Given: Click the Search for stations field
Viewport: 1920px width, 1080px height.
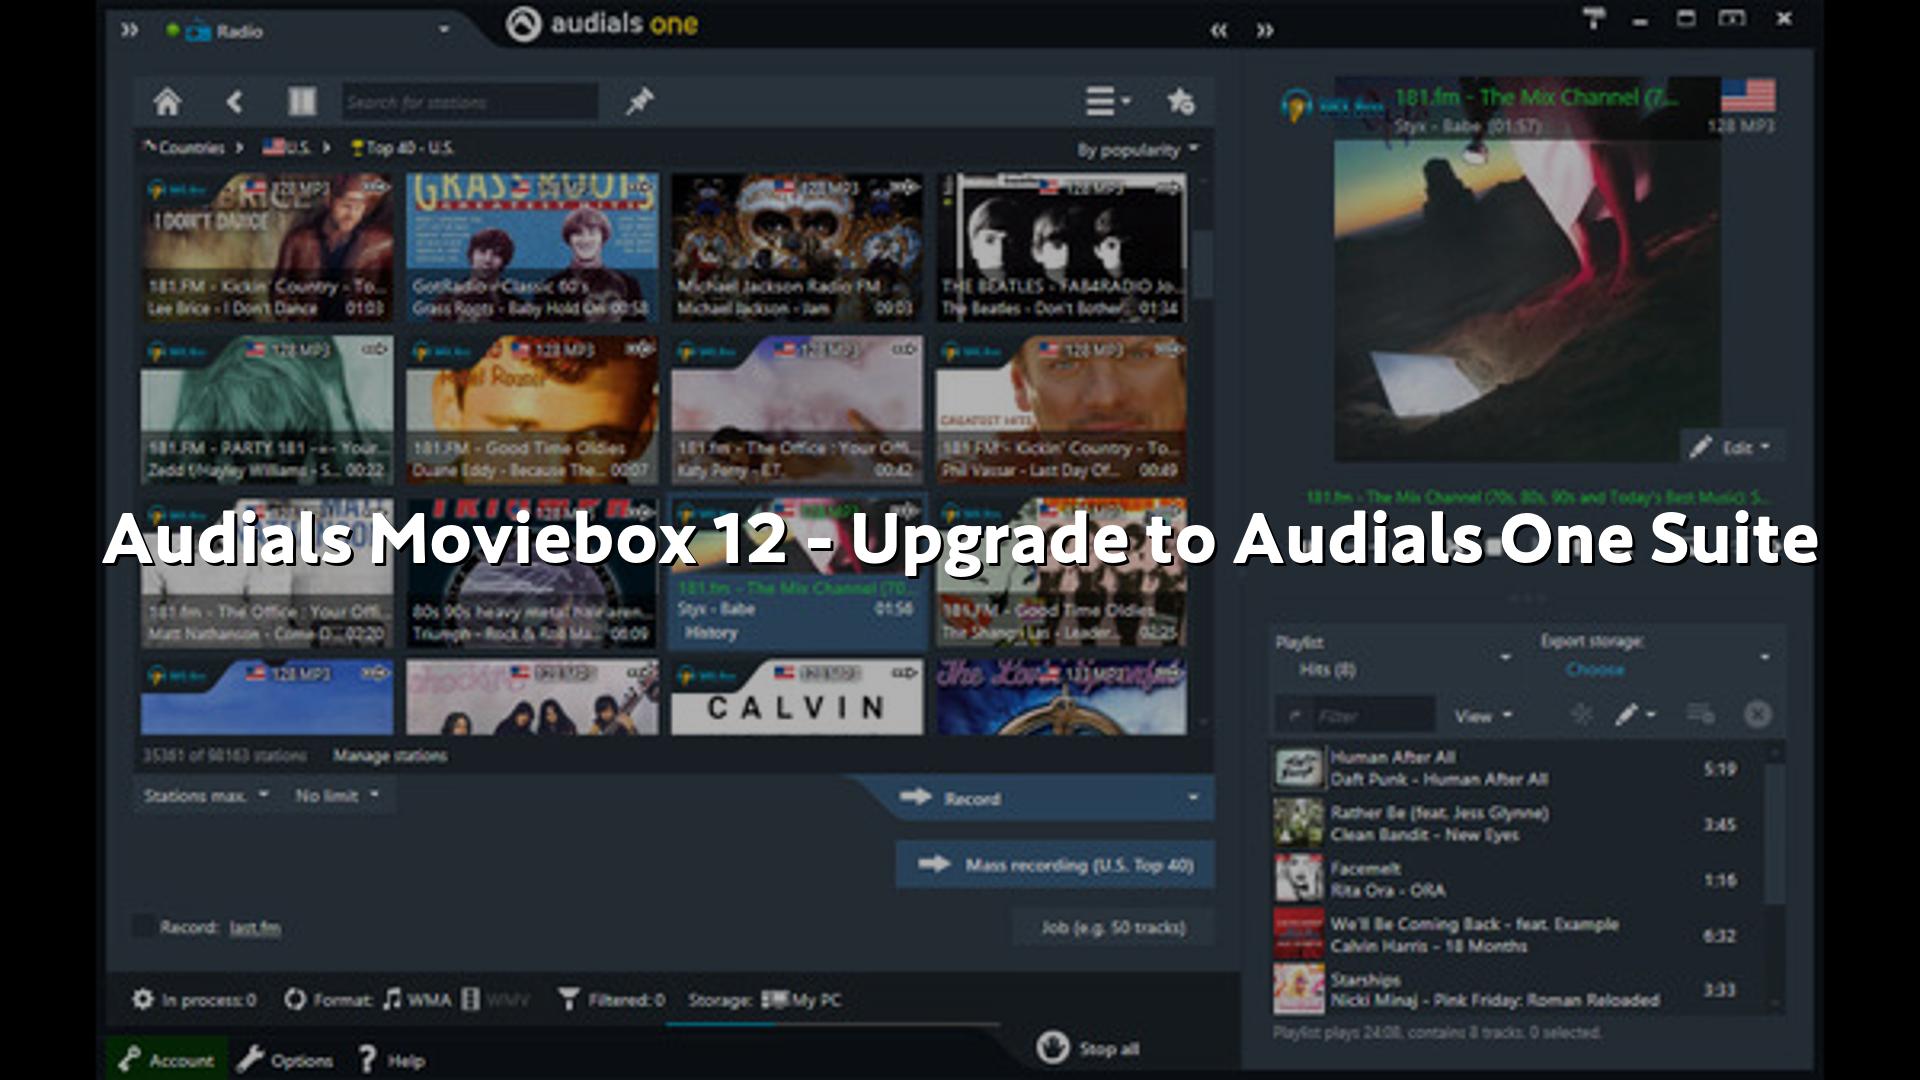Looking at the screenshot, I should [468, 102].
